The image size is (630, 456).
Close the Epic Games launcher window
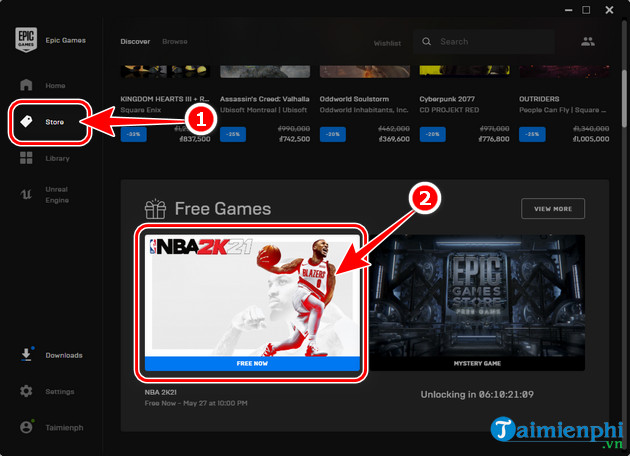[609, 10]
